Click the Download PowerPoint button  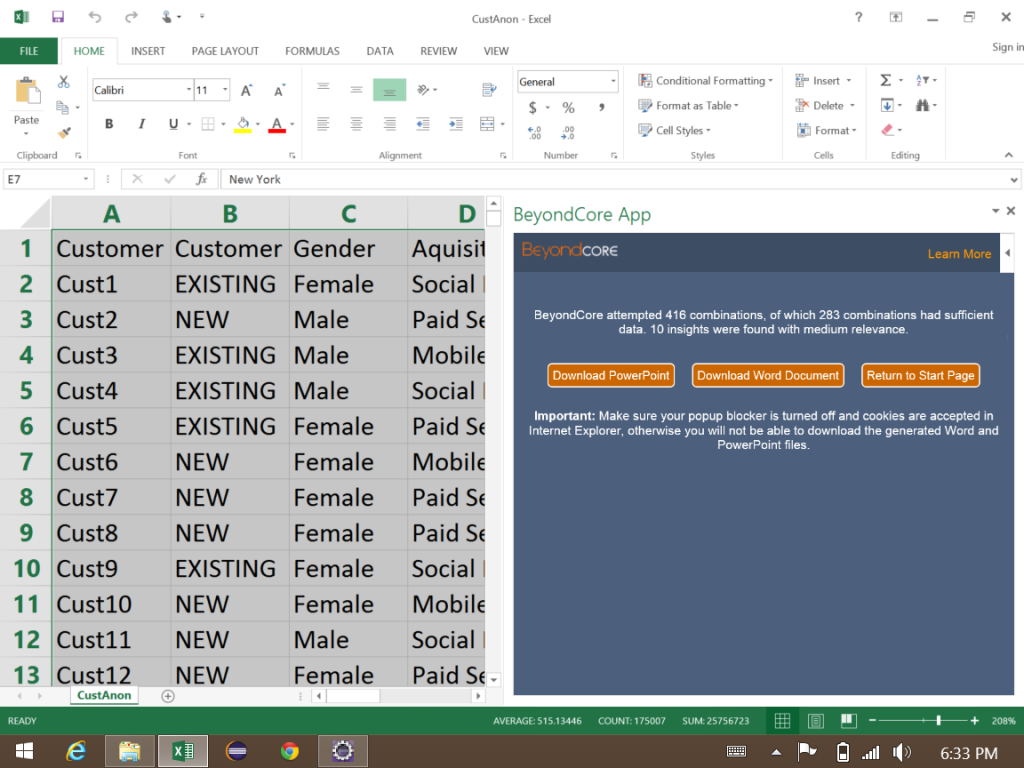tap(611, 375)
